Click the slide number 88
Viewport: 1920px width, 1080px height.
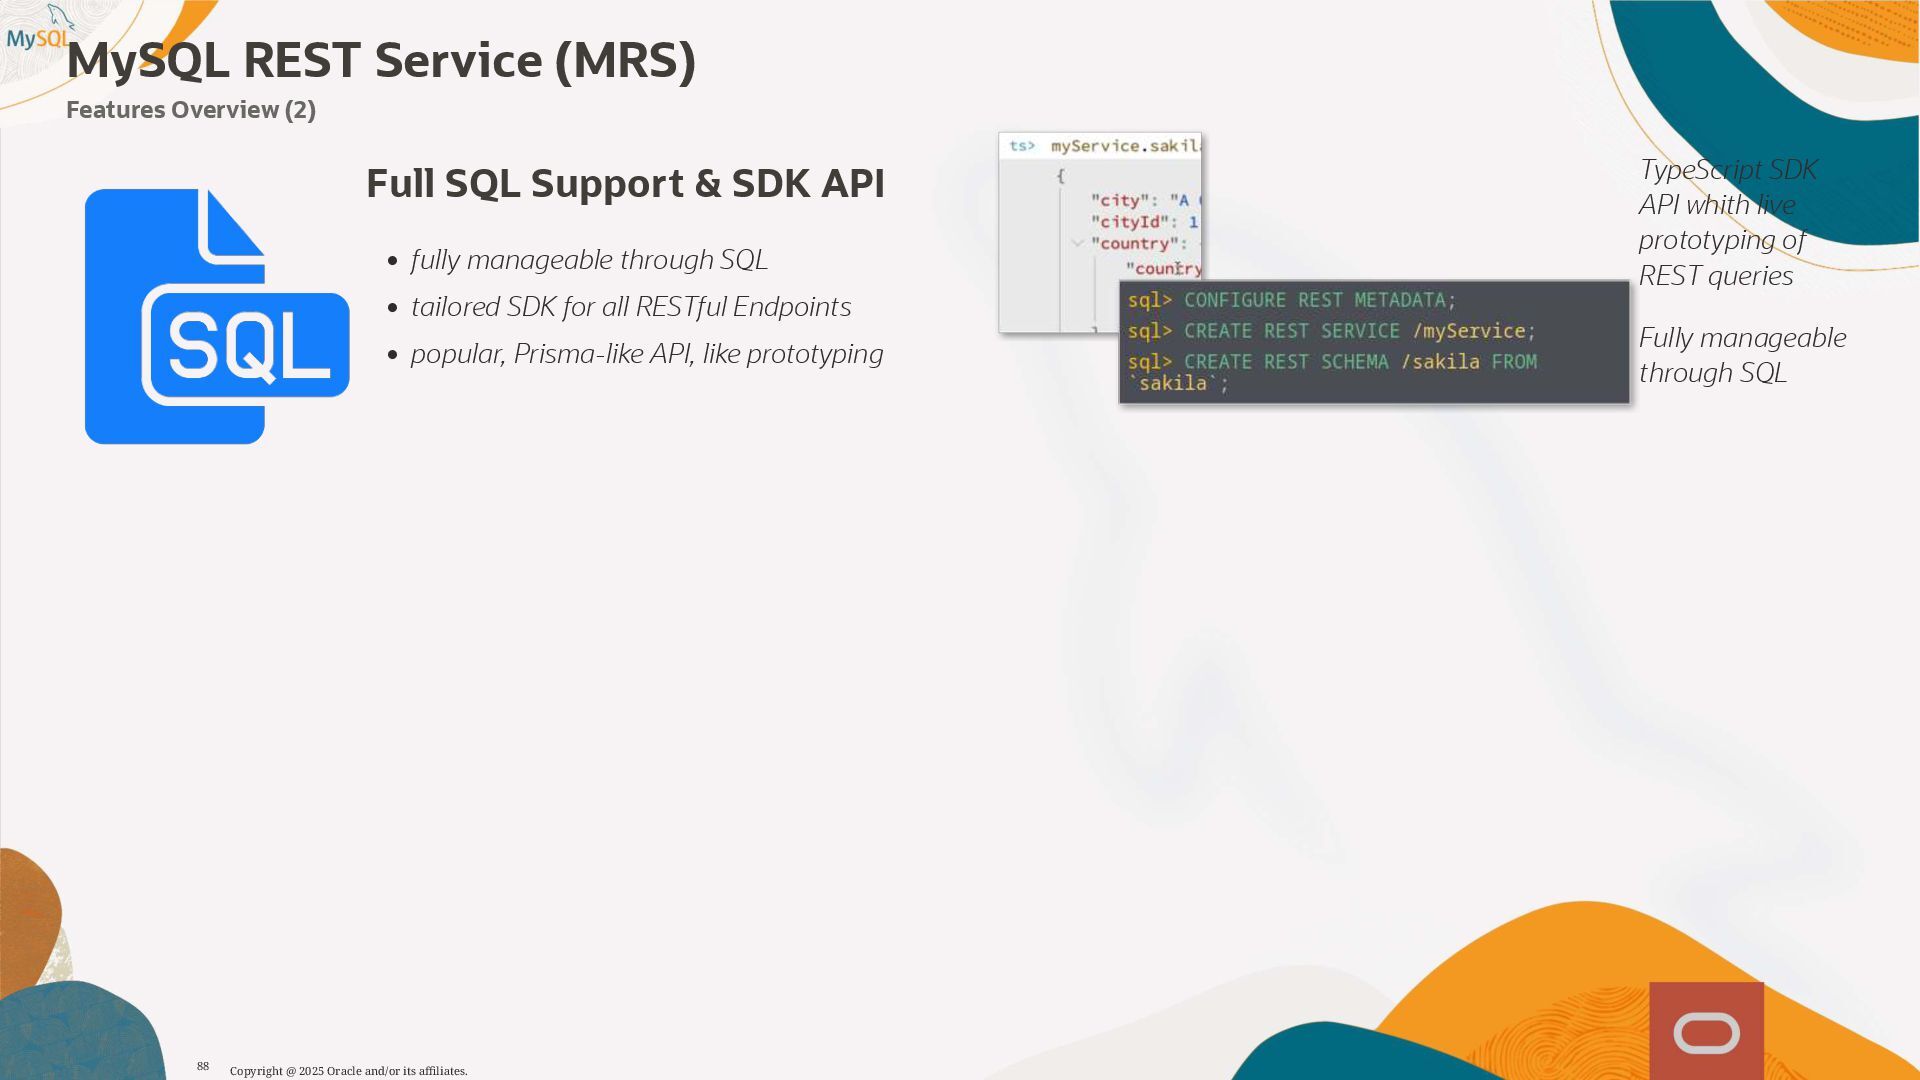coord(203,1066)
